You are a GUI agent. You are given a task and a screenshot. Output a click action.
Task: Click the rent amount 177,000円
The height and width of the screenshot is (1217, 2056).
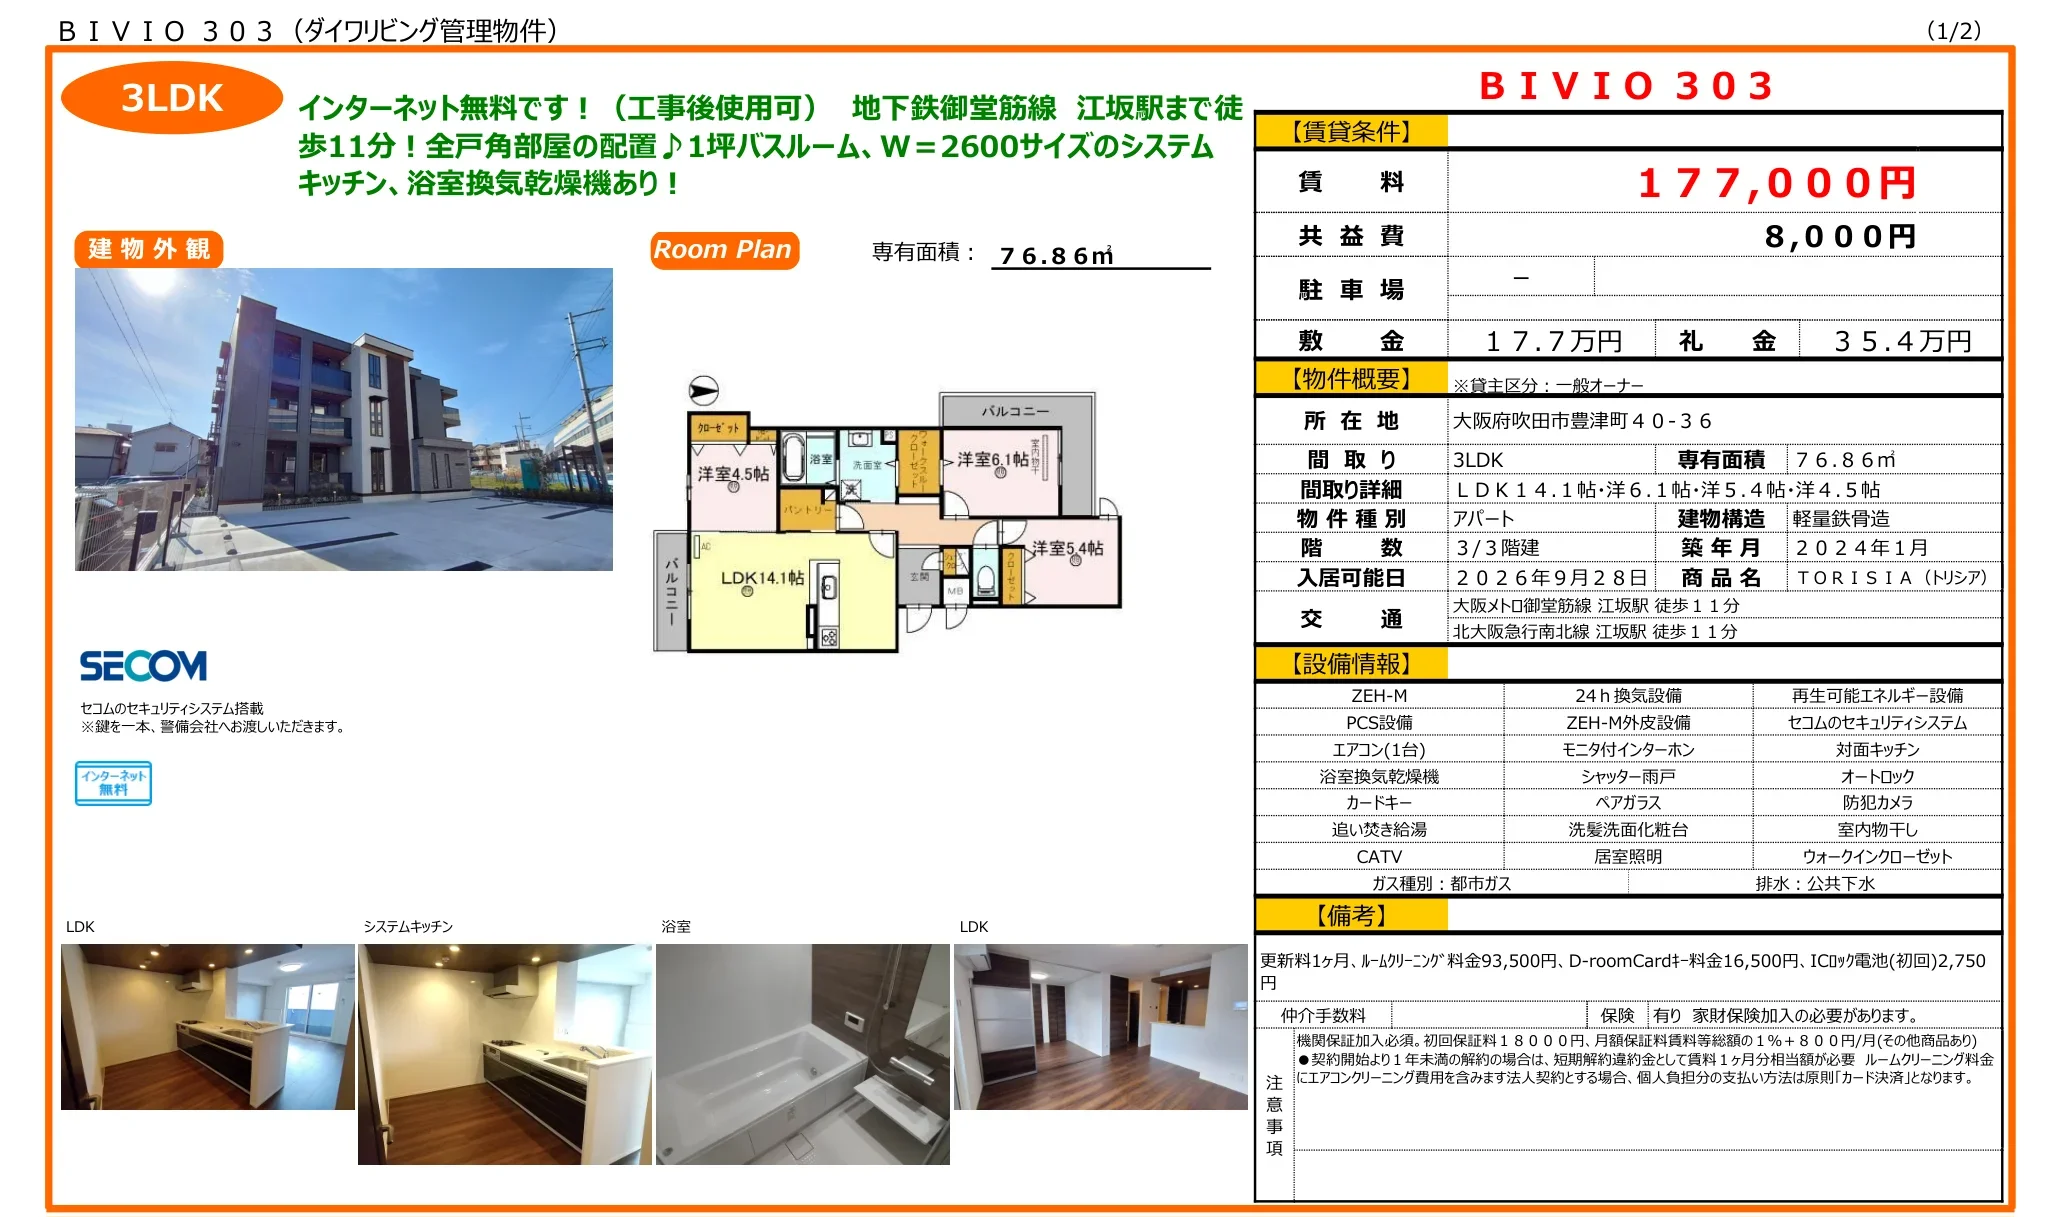click(1777, 183)
